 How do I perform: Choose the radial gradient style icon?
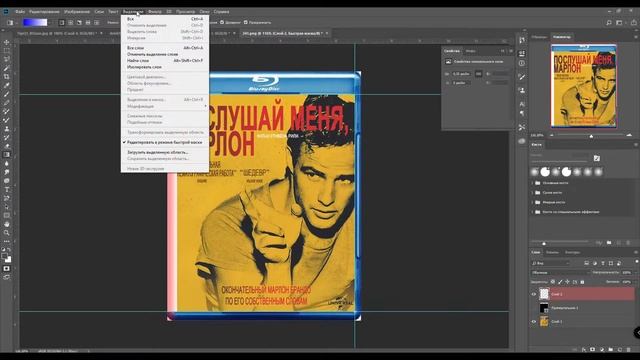[70, 22]
